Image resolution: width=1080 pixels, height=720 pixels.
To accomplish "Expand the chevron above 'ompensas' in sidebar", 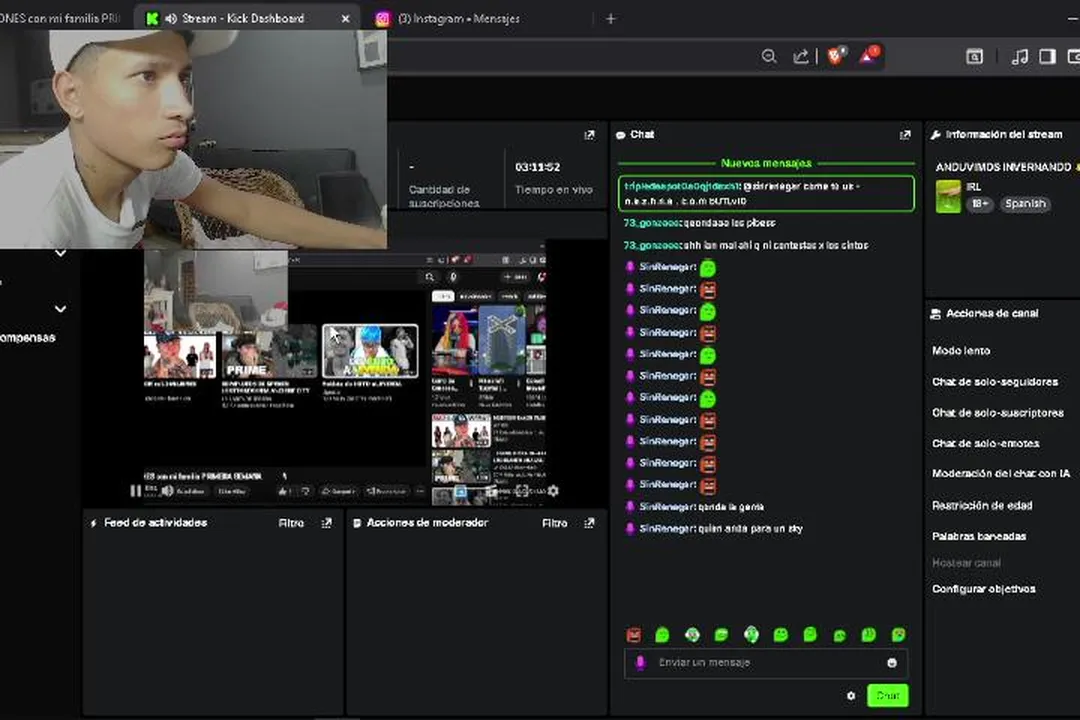I will 61,309.
